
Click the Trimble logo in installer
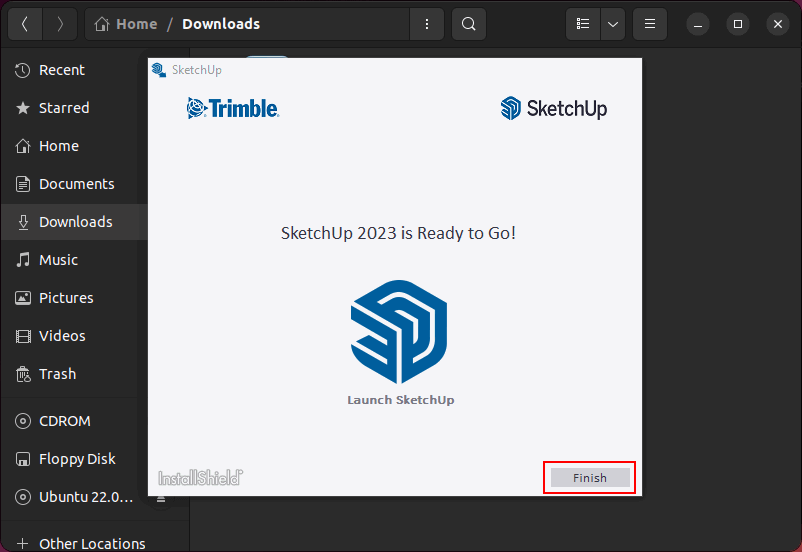pos(233,108)
